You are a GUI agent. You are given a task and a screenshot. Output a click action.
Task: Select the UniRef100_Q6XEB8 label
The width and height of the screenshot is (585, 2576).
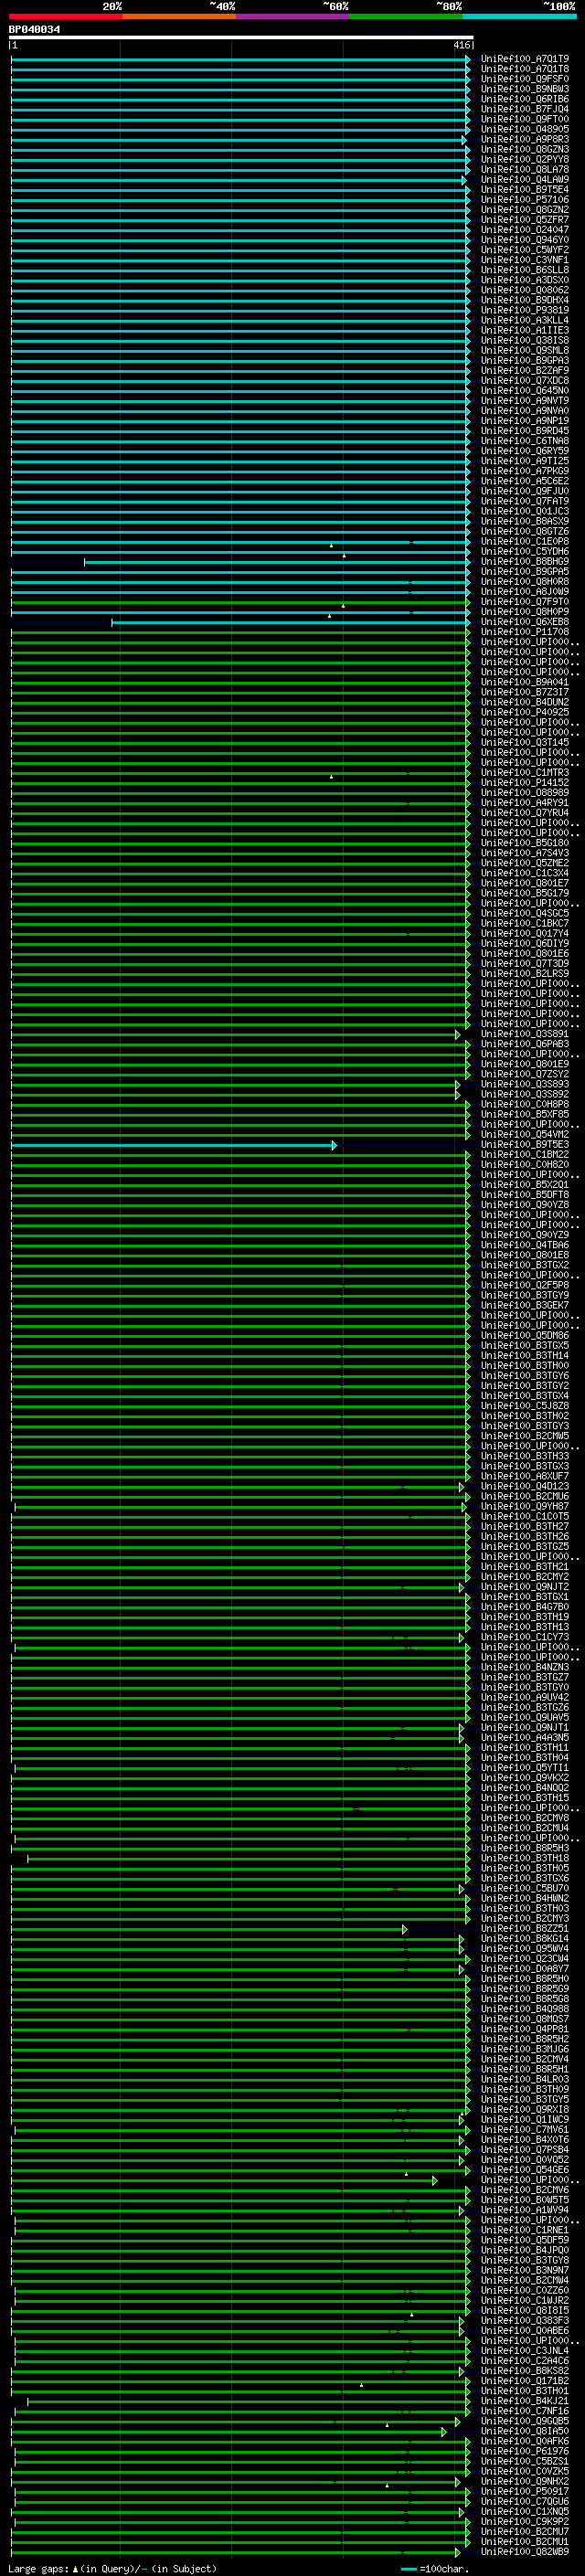(x=525, y=622)
